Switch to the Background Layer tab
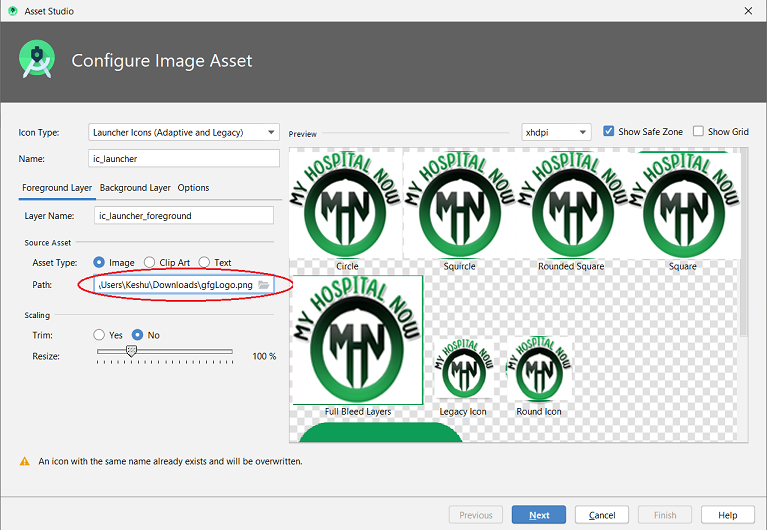Viewport: 767px width, 530px height. (135, 188)
